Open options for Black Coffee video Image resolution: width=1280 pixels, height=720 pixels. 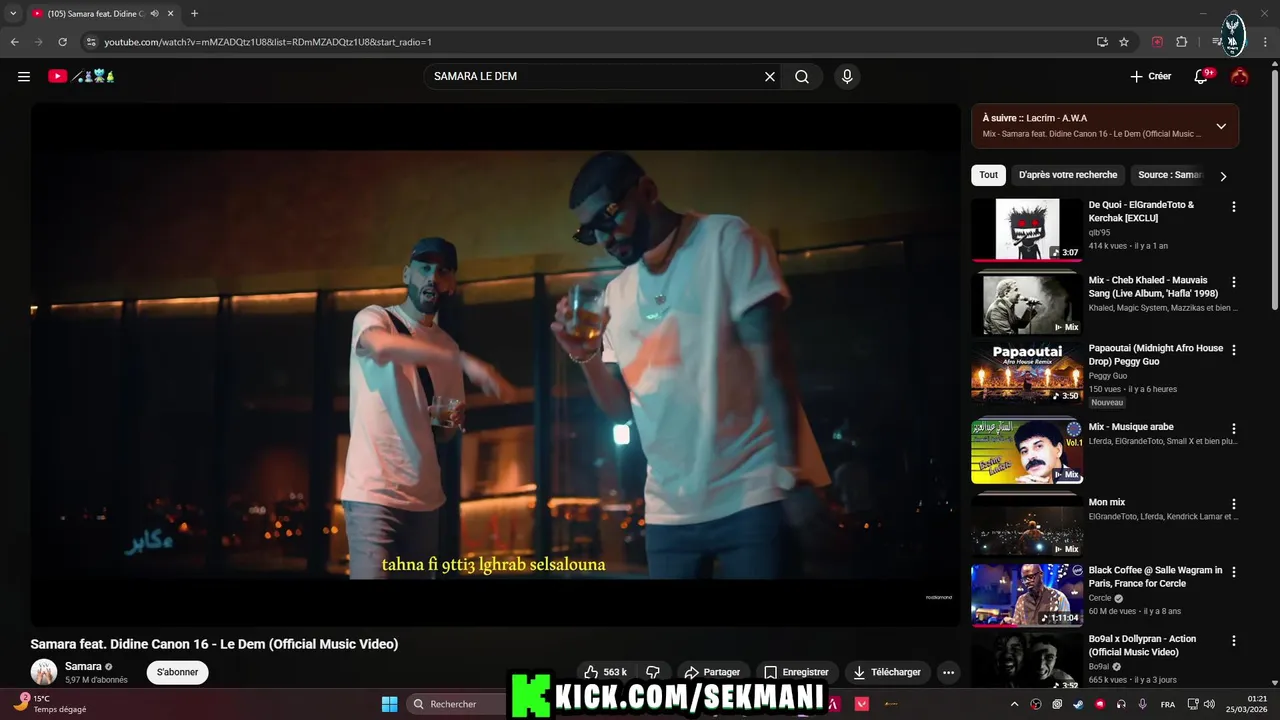1233,572
